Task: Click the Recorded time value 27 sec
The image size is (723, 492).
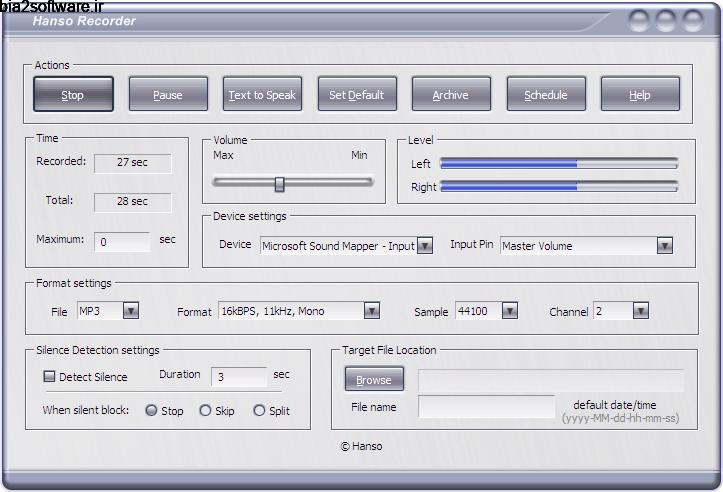Action: (132, 163)
